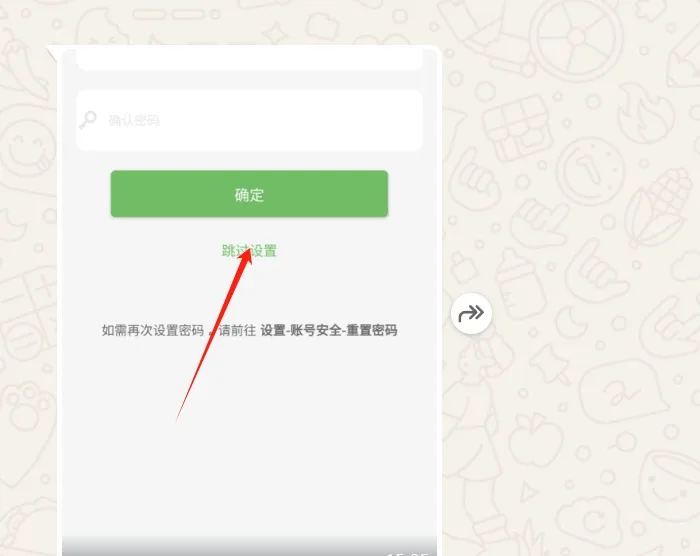Click the 请前往 text in hint
This screenshot has height=556, width=700.
click(x=238, y=330)
